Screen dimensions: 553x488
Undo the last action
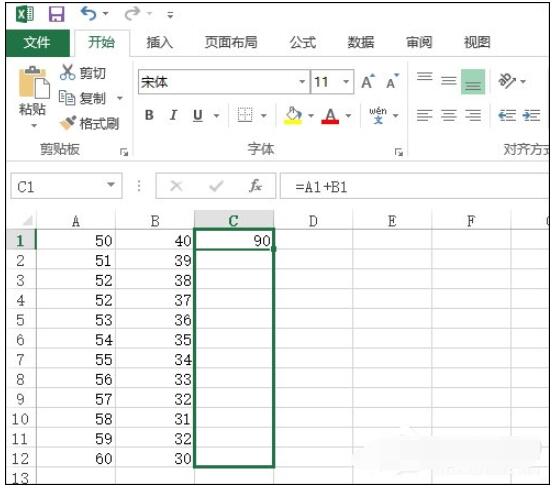pos(89,14)
